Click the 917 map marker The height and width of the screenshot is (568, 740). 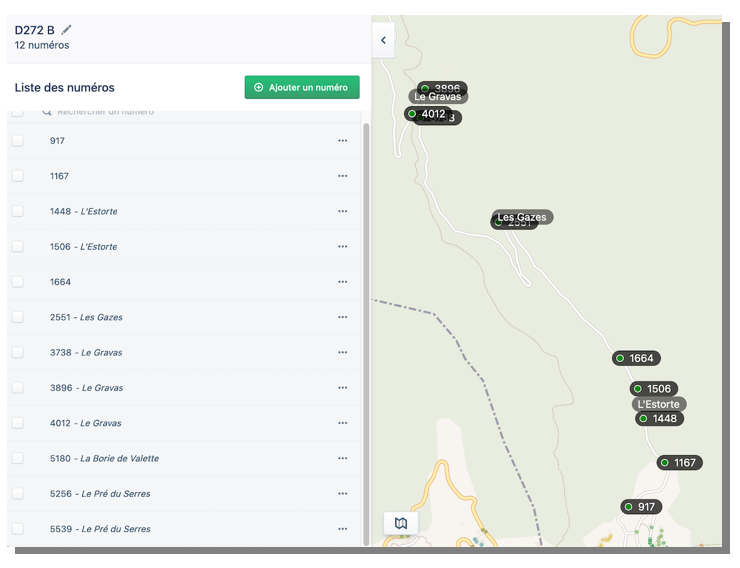[x=640, y=507]
